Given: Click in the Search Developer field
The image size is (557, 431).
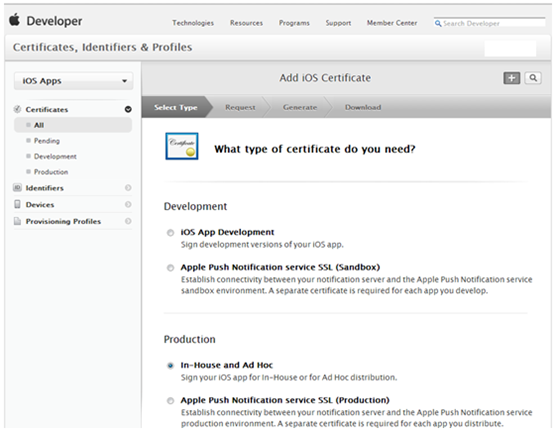Looking at the screenshot, I should [x=490, y=23].
